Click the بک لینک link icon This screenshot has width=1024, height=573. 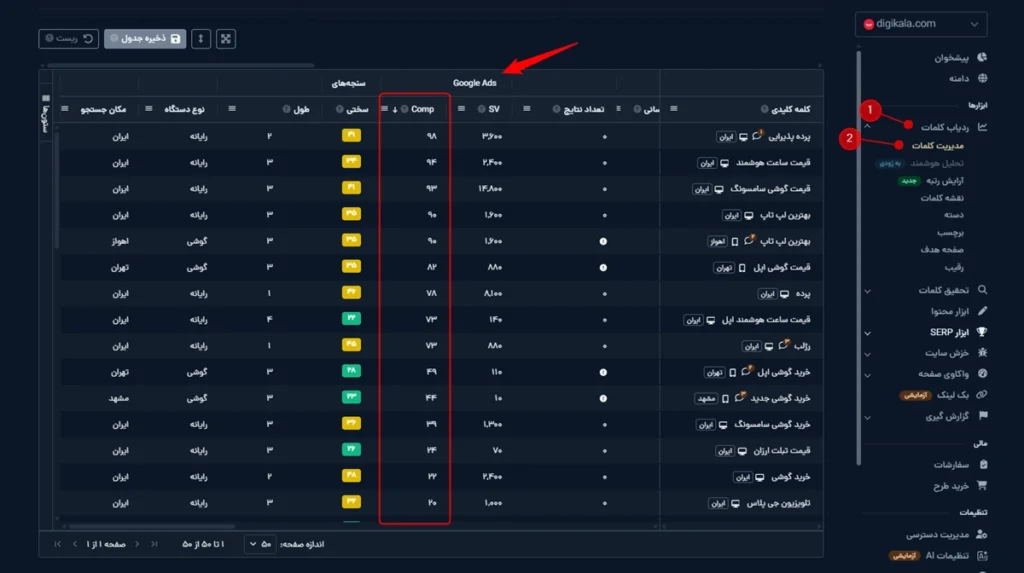click(982, 395)
